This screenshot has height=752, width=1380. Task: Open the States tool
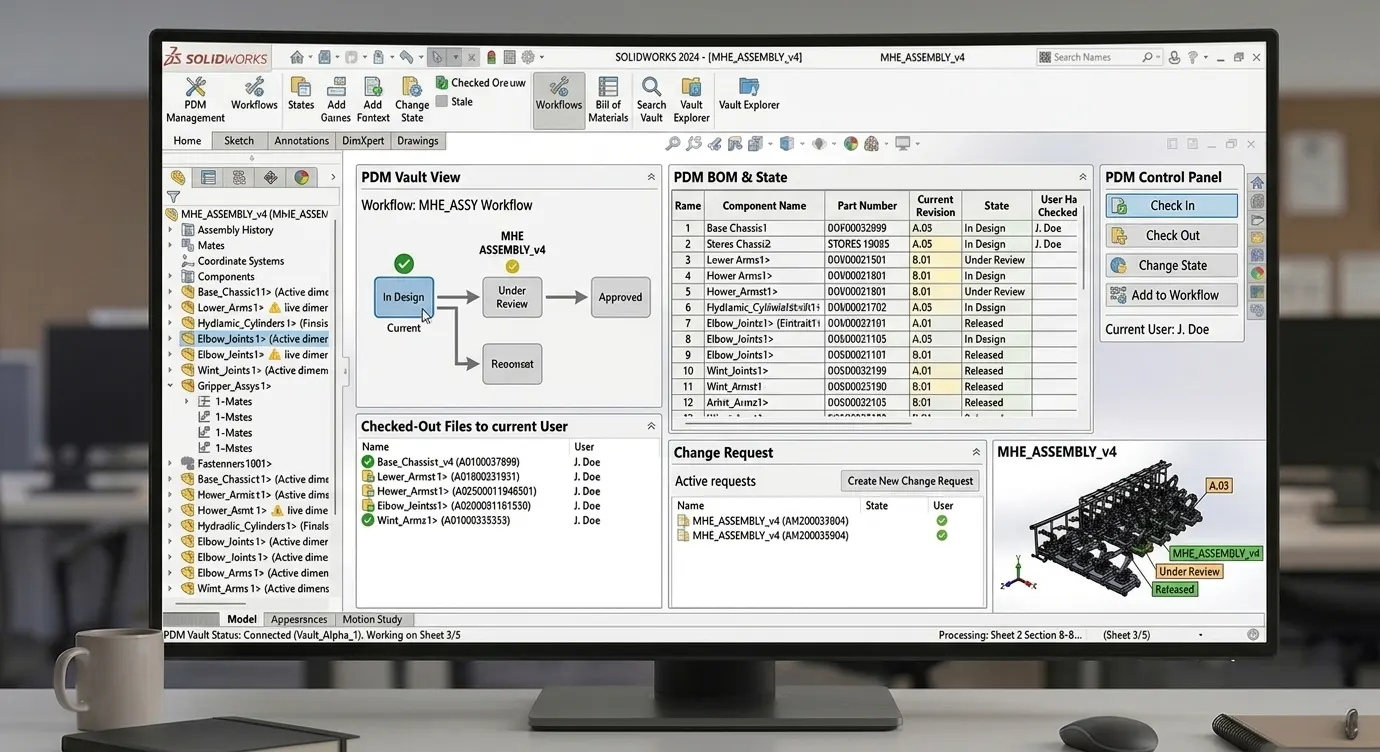[301, 93]
